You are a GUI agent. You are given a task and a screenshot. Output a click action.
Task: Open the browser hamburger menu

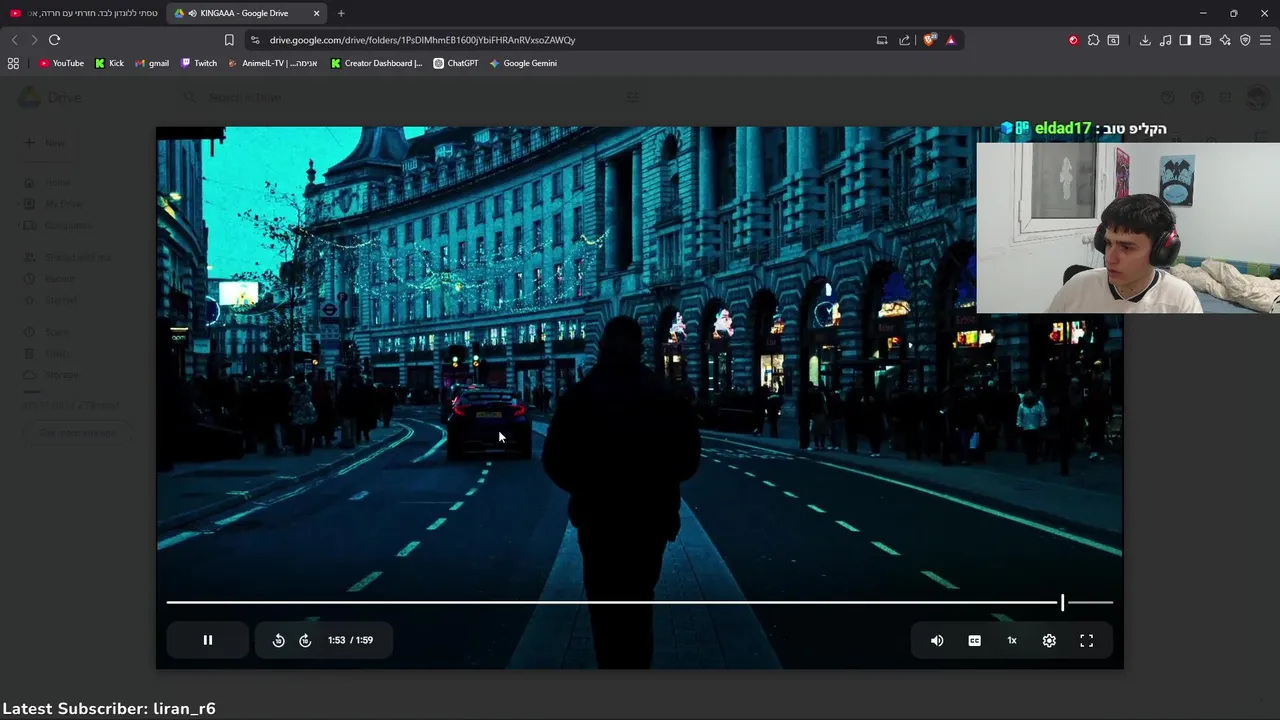click(x=1265, y=40)
